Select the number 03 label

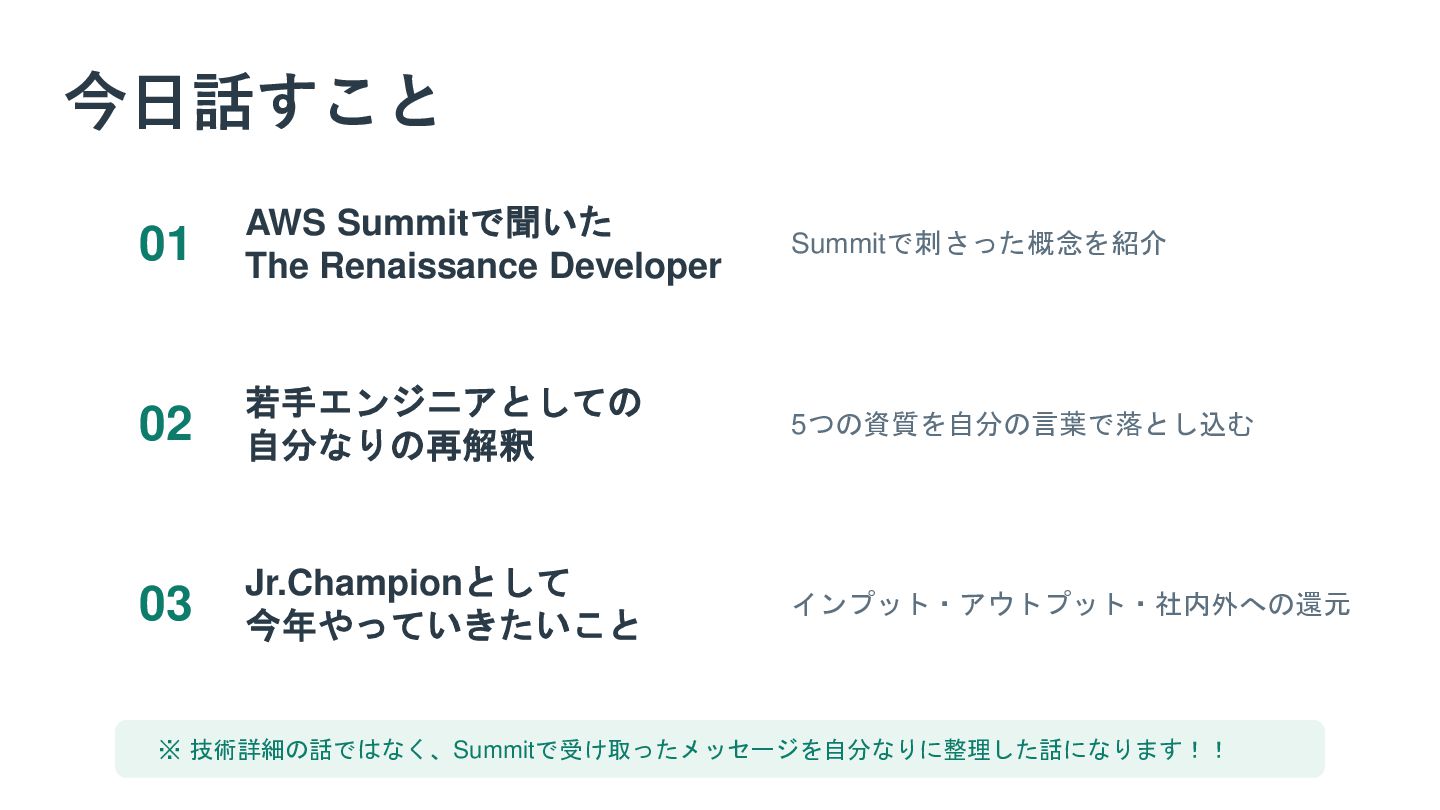click(x=165, y=605)
